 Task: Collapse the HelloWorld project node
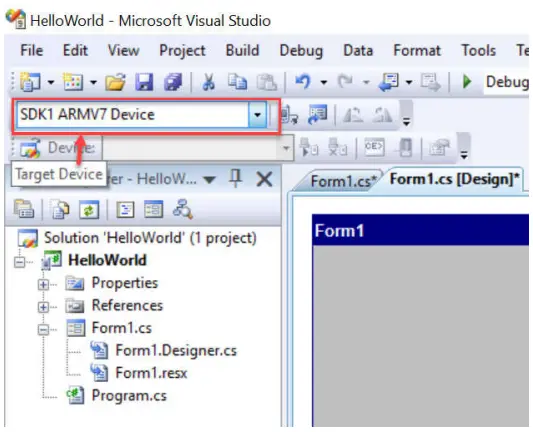click(x=20, y=262)
